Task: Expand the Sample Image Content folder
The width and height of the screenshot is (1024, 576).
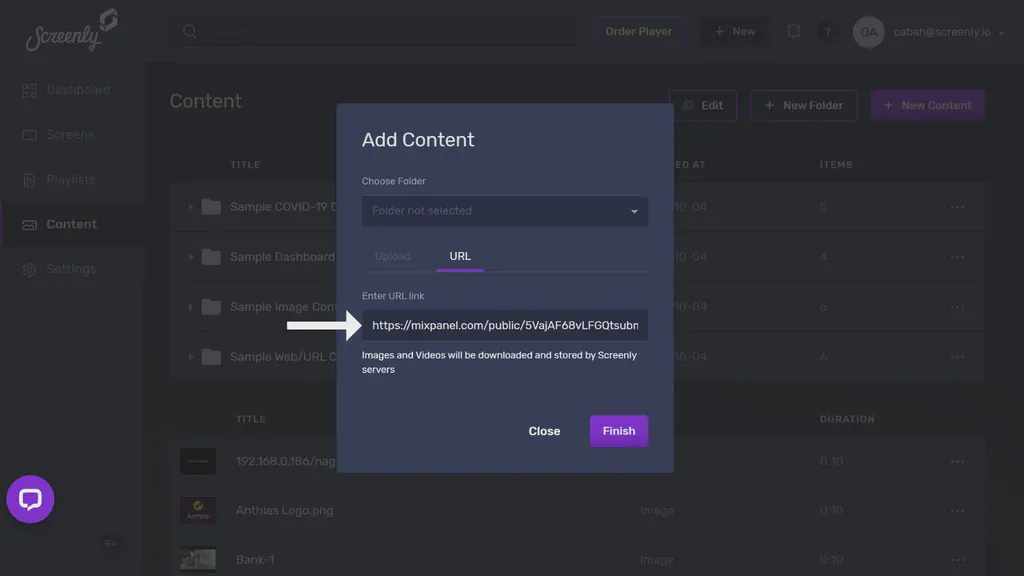Action: coord(190,307)
